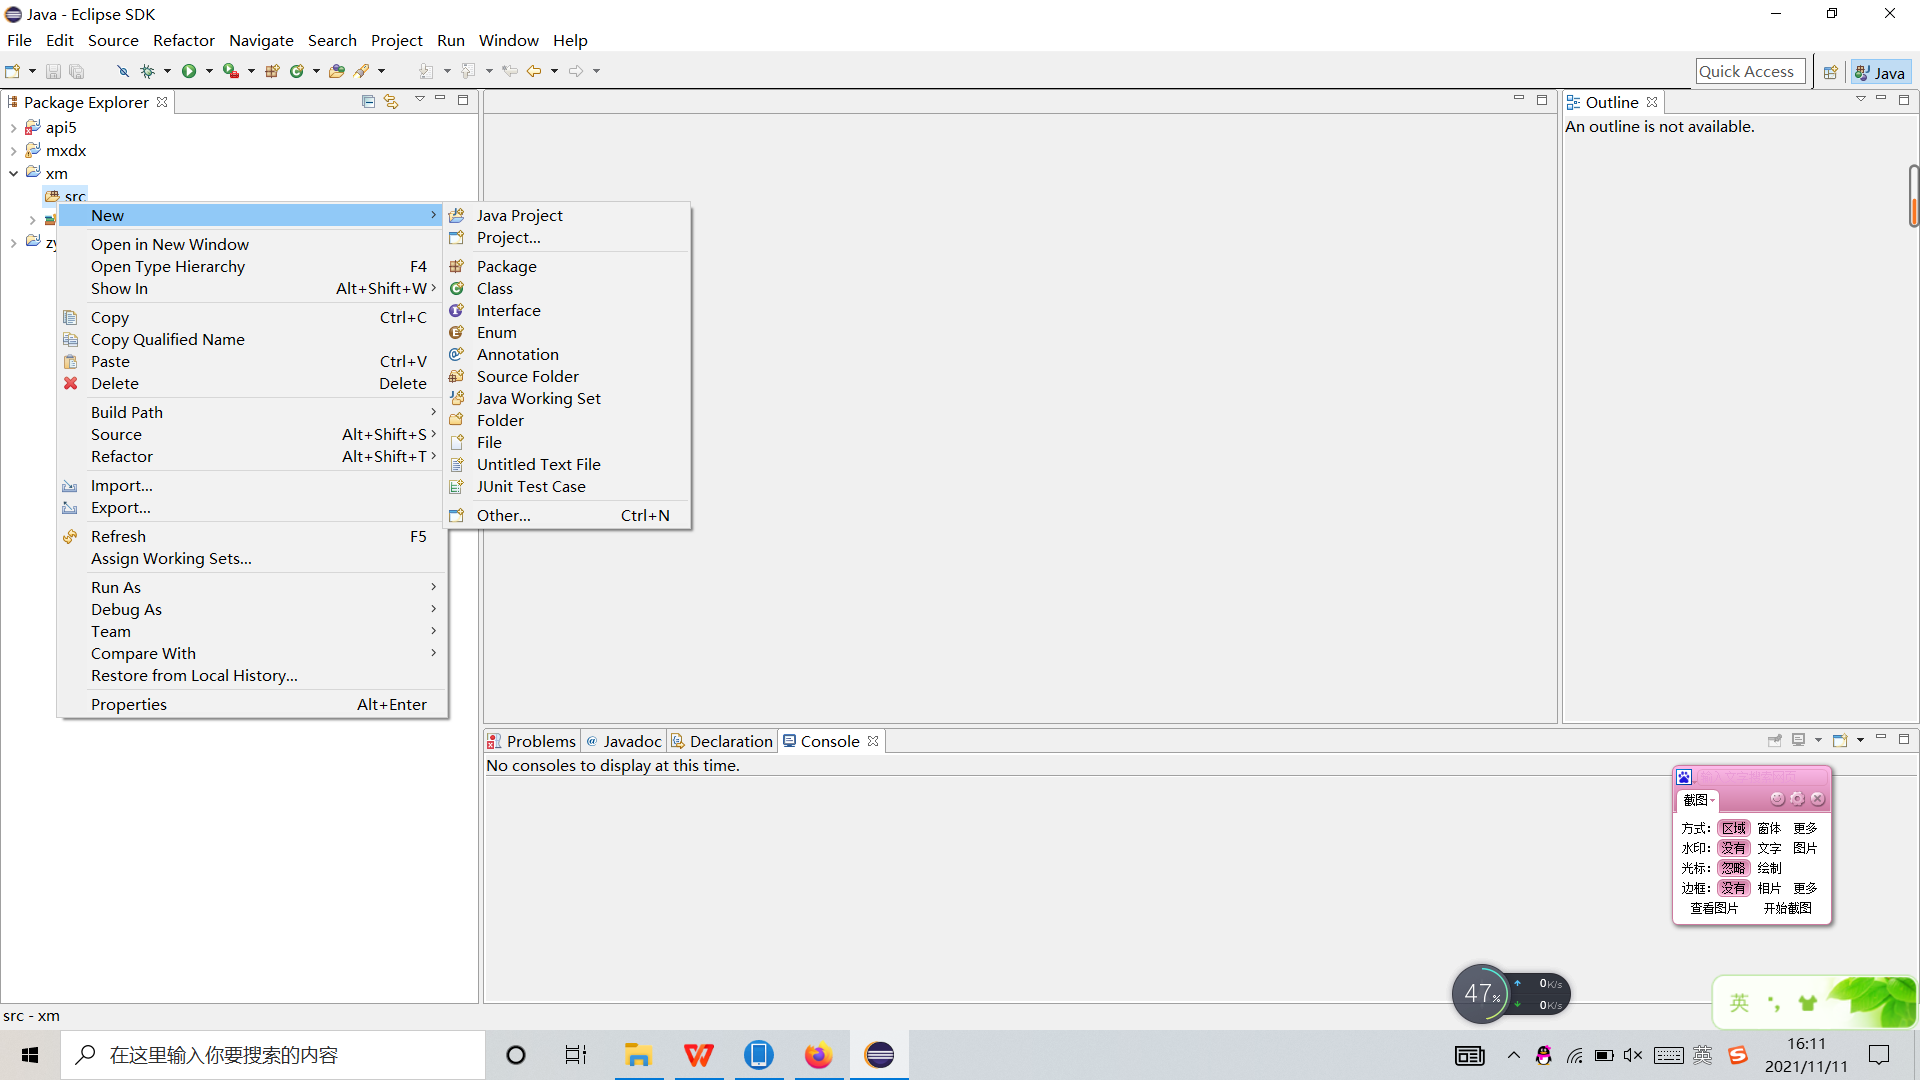Screen dimensions: 1920x1080
Task: Click the New Java Class toolbar icon
Action: point(297,71)
